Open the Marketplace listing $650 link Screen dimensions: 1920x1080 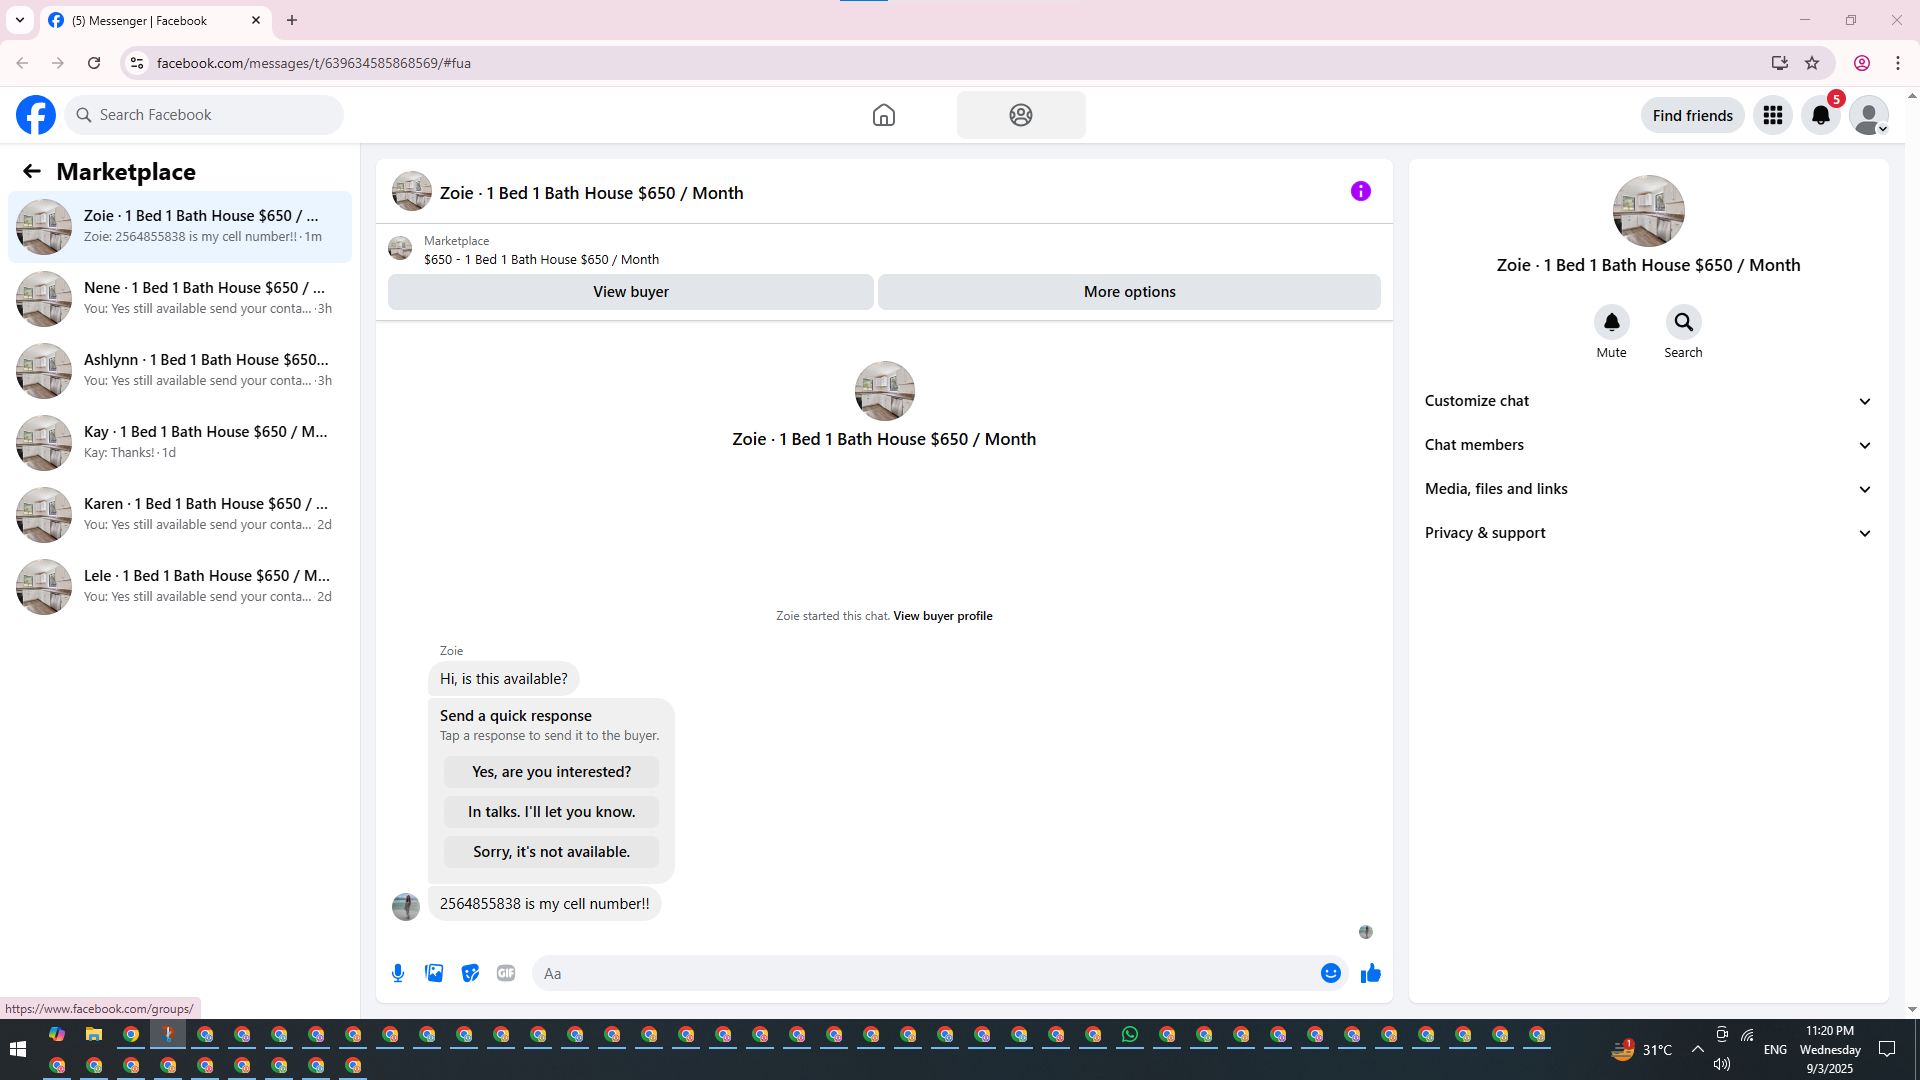pos(541,259)
